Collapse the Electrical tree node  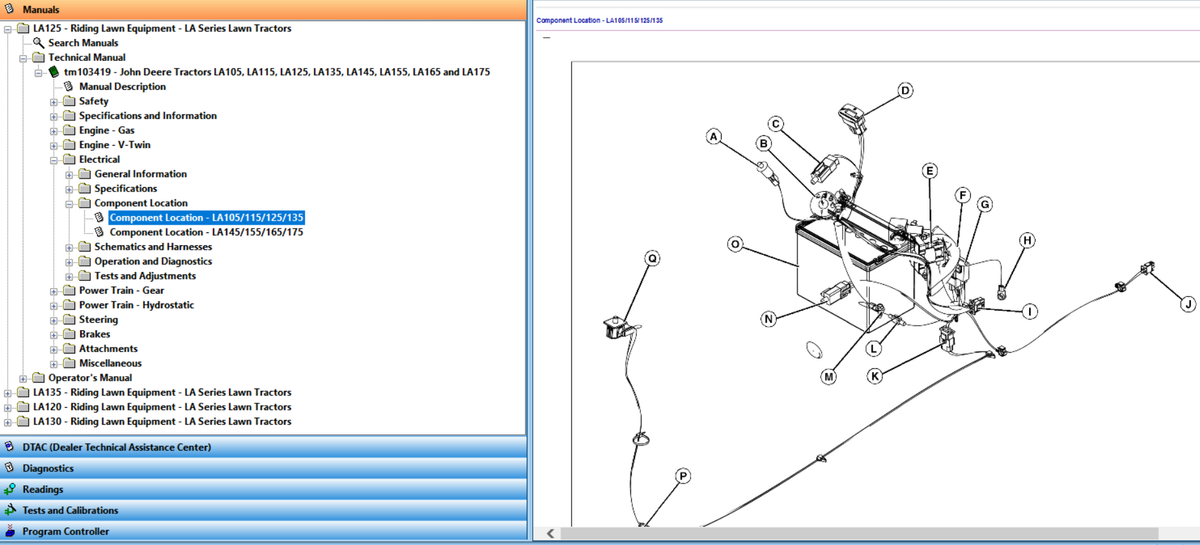coord(54,159)
